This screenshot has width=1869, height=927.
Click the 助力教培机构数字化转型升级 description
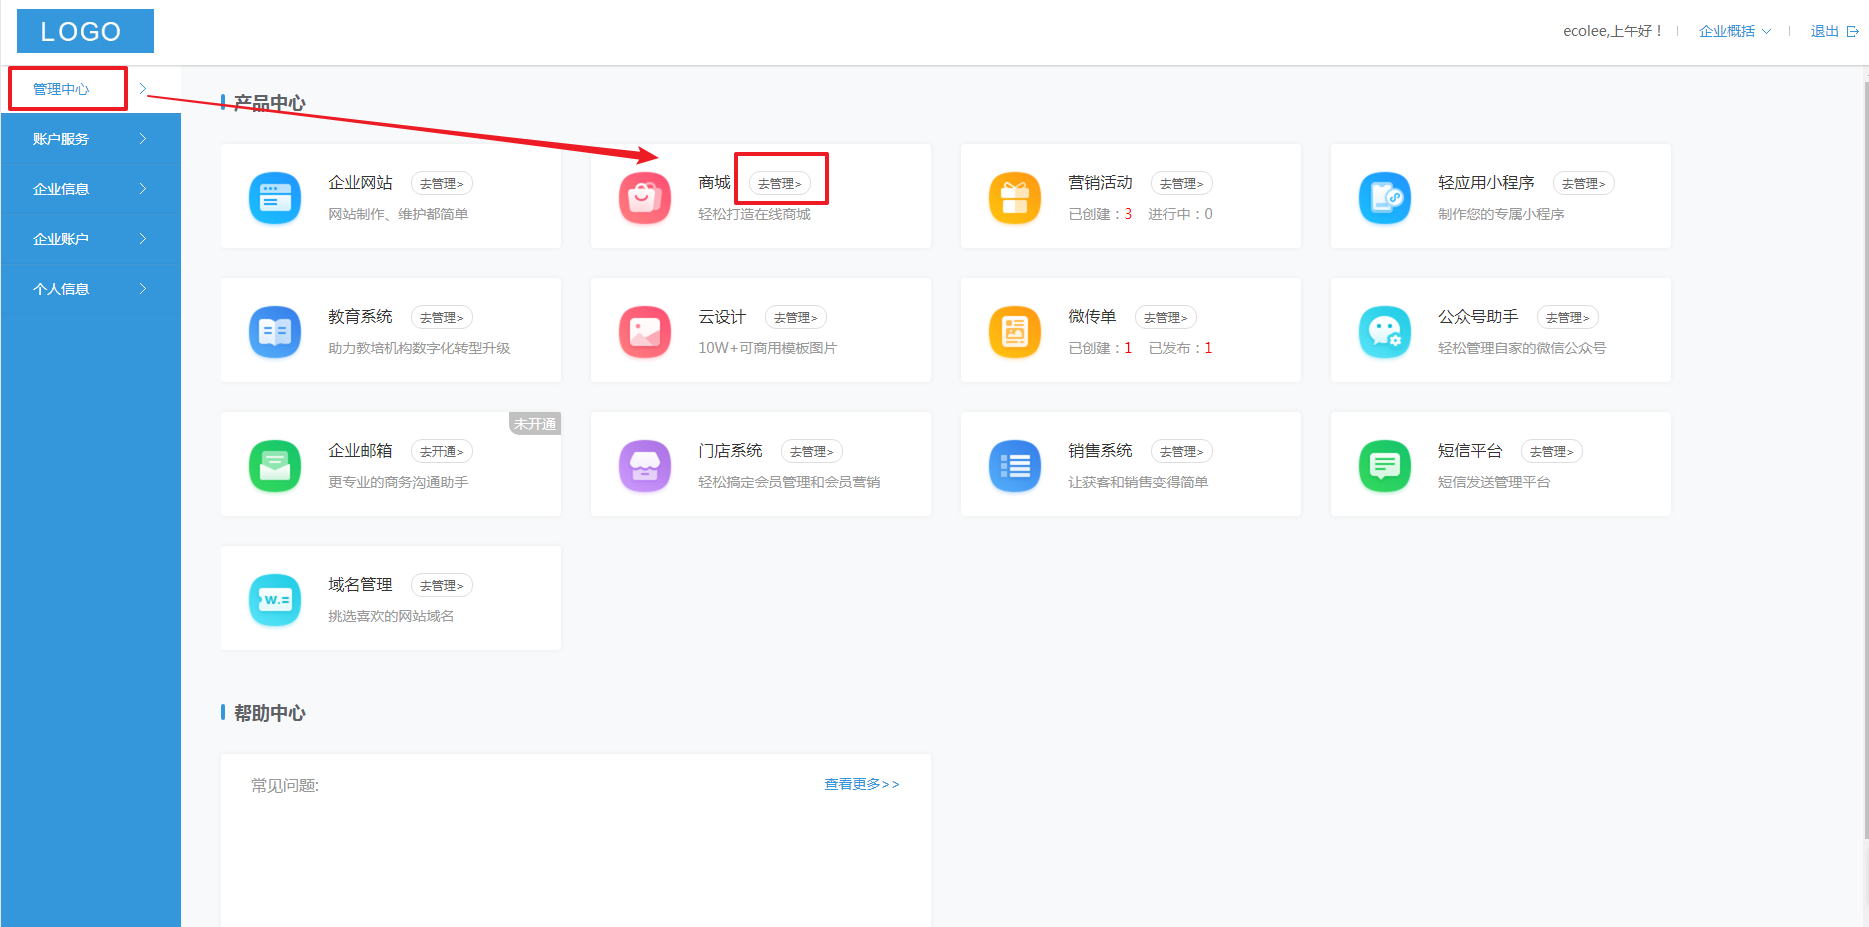click(419, 348)
